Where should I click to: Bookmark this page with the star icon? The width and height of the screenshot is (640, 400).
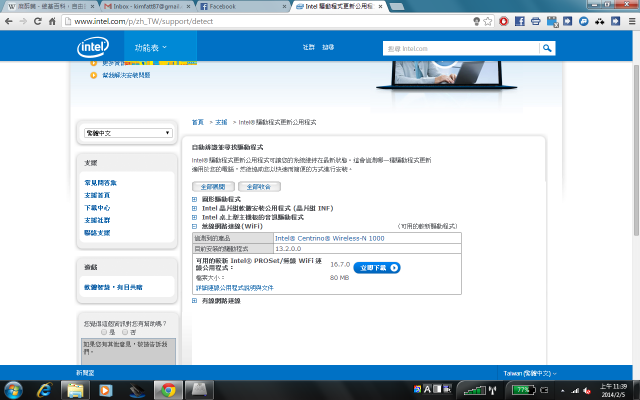point(488,21)
